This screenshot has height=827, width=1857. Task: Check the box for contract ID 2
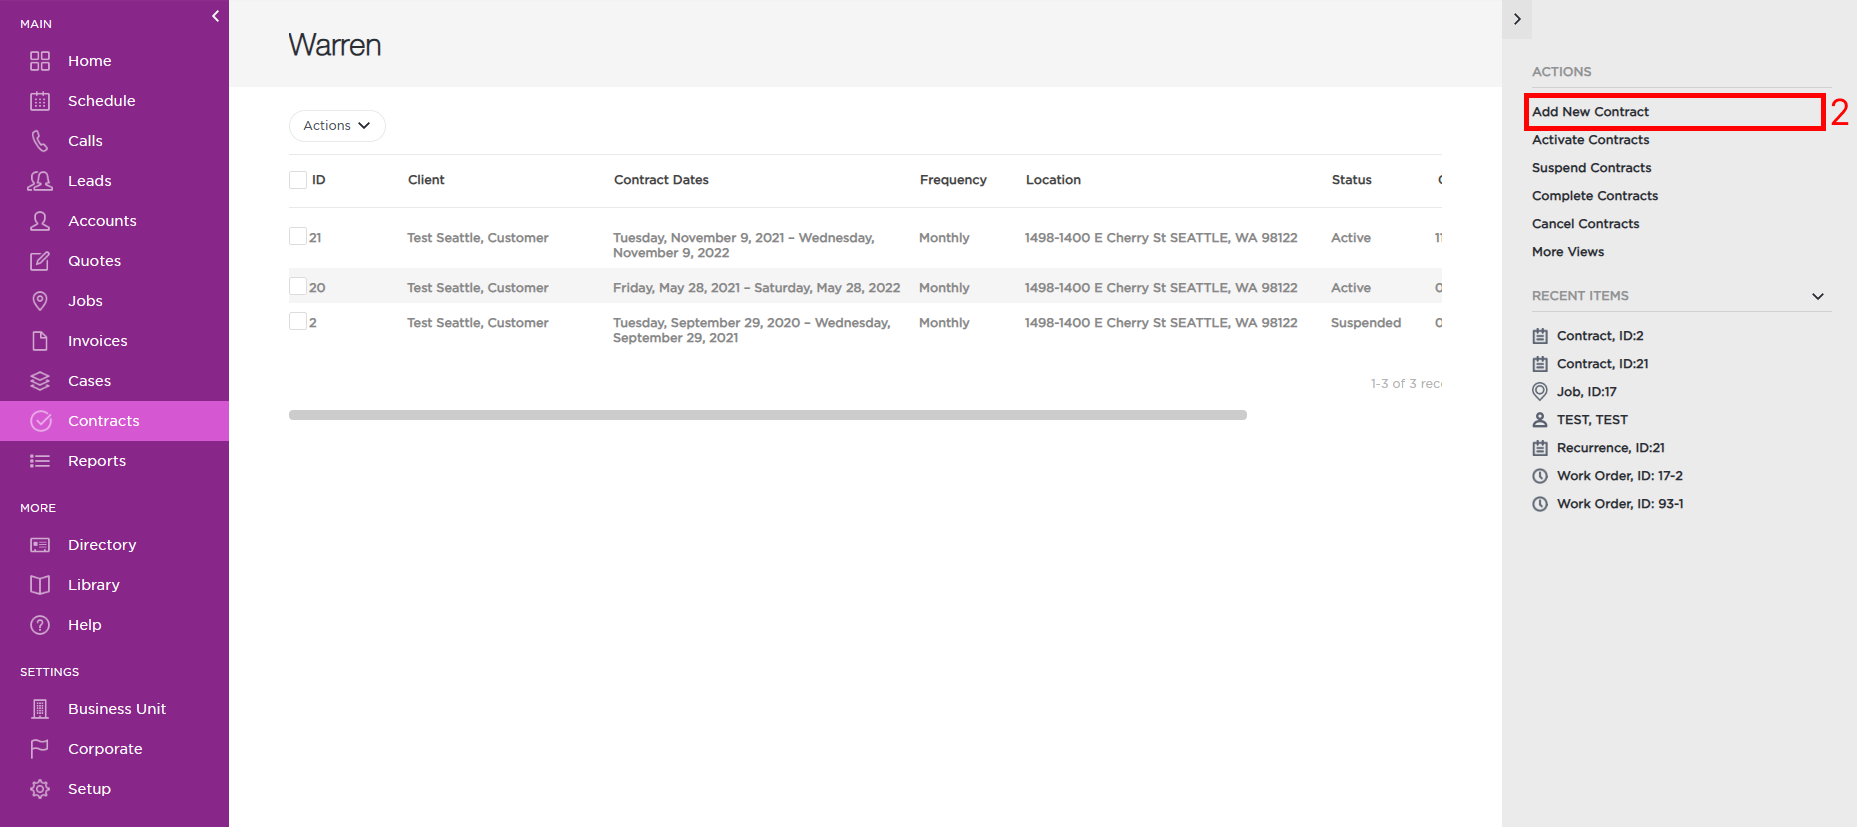298,321
